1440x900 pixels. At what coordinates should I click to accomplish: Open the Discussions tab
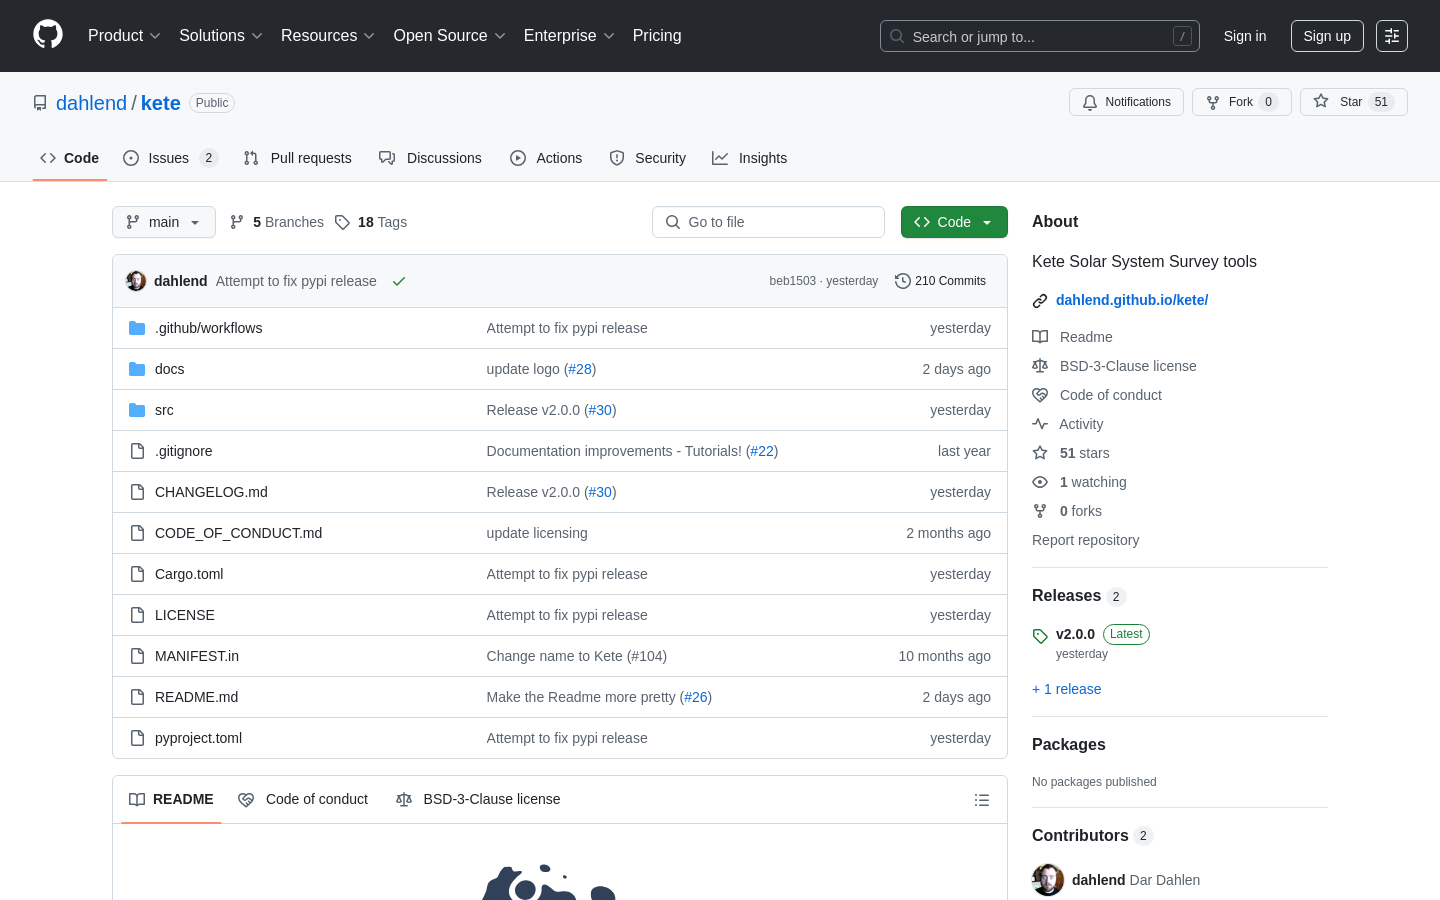pos(430,158)
